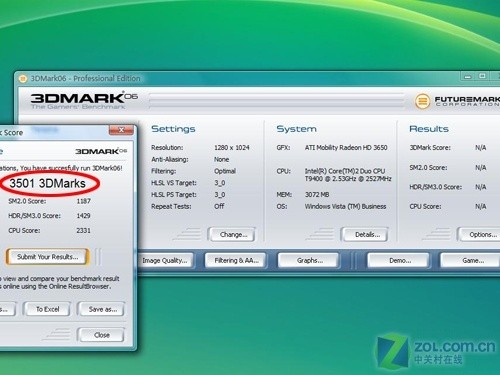The image size is (500, 375).
Task: Select the CPU Score value 2331
Action: 83,230
